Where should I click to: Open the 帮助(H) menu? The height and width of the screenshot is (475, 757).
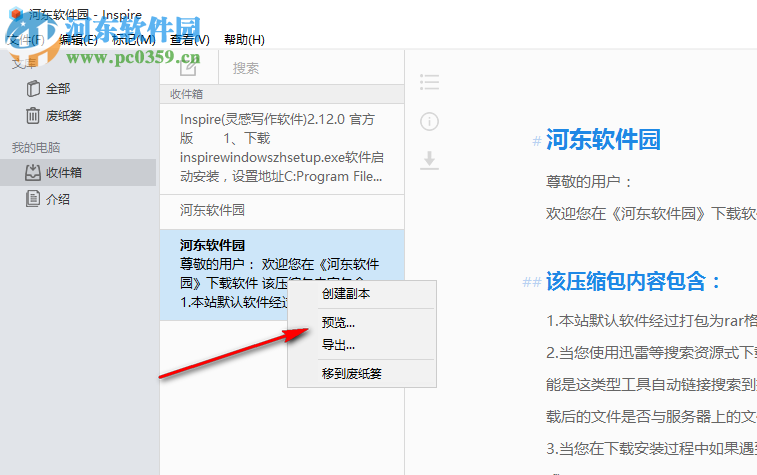(244, 40)
